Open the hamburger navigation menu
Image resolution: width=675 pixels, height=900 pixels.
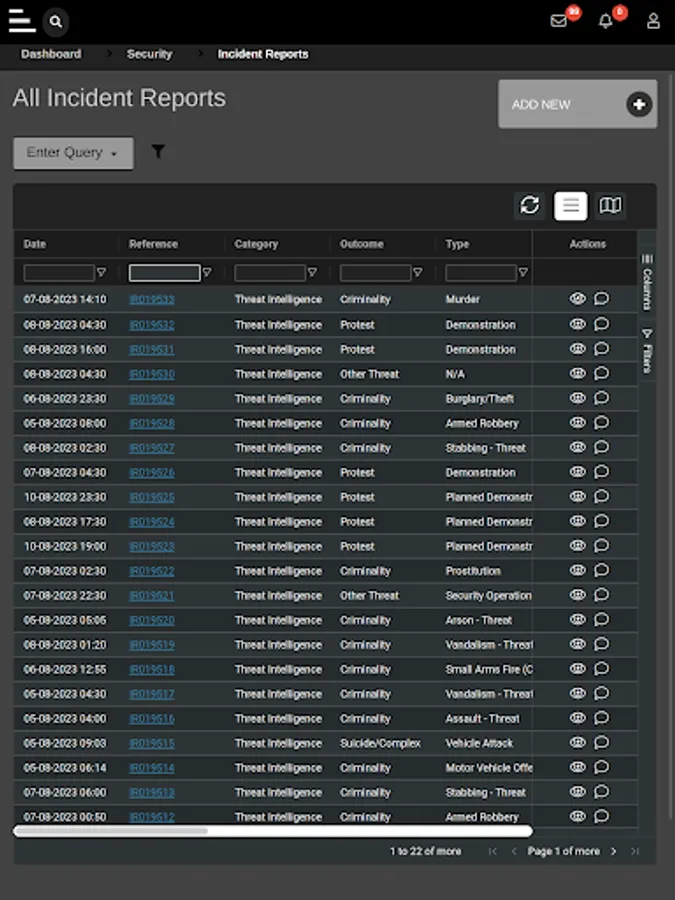pos(21,20)
